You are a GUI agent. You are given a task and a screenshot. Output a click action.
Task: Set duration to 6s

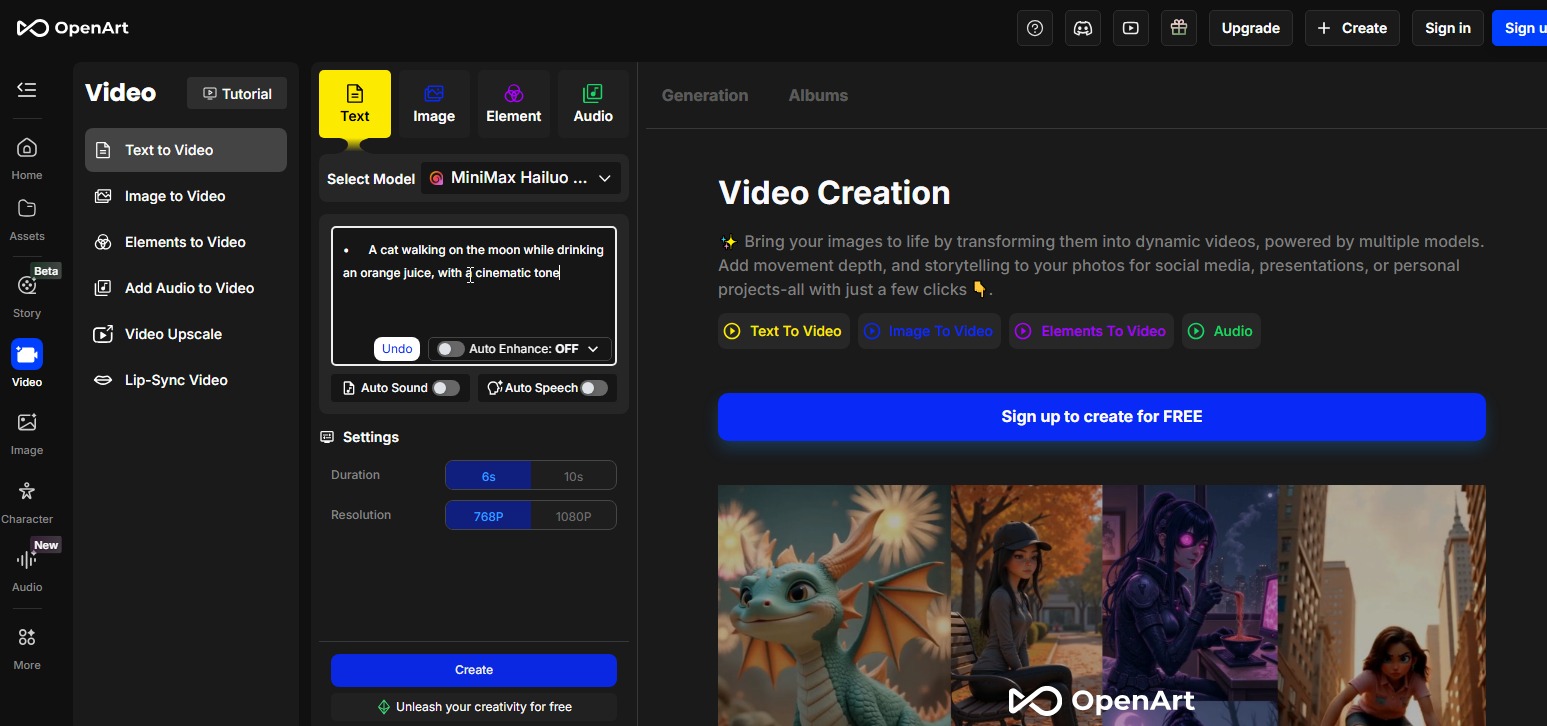pyautogui.click(x=488, y=476)
